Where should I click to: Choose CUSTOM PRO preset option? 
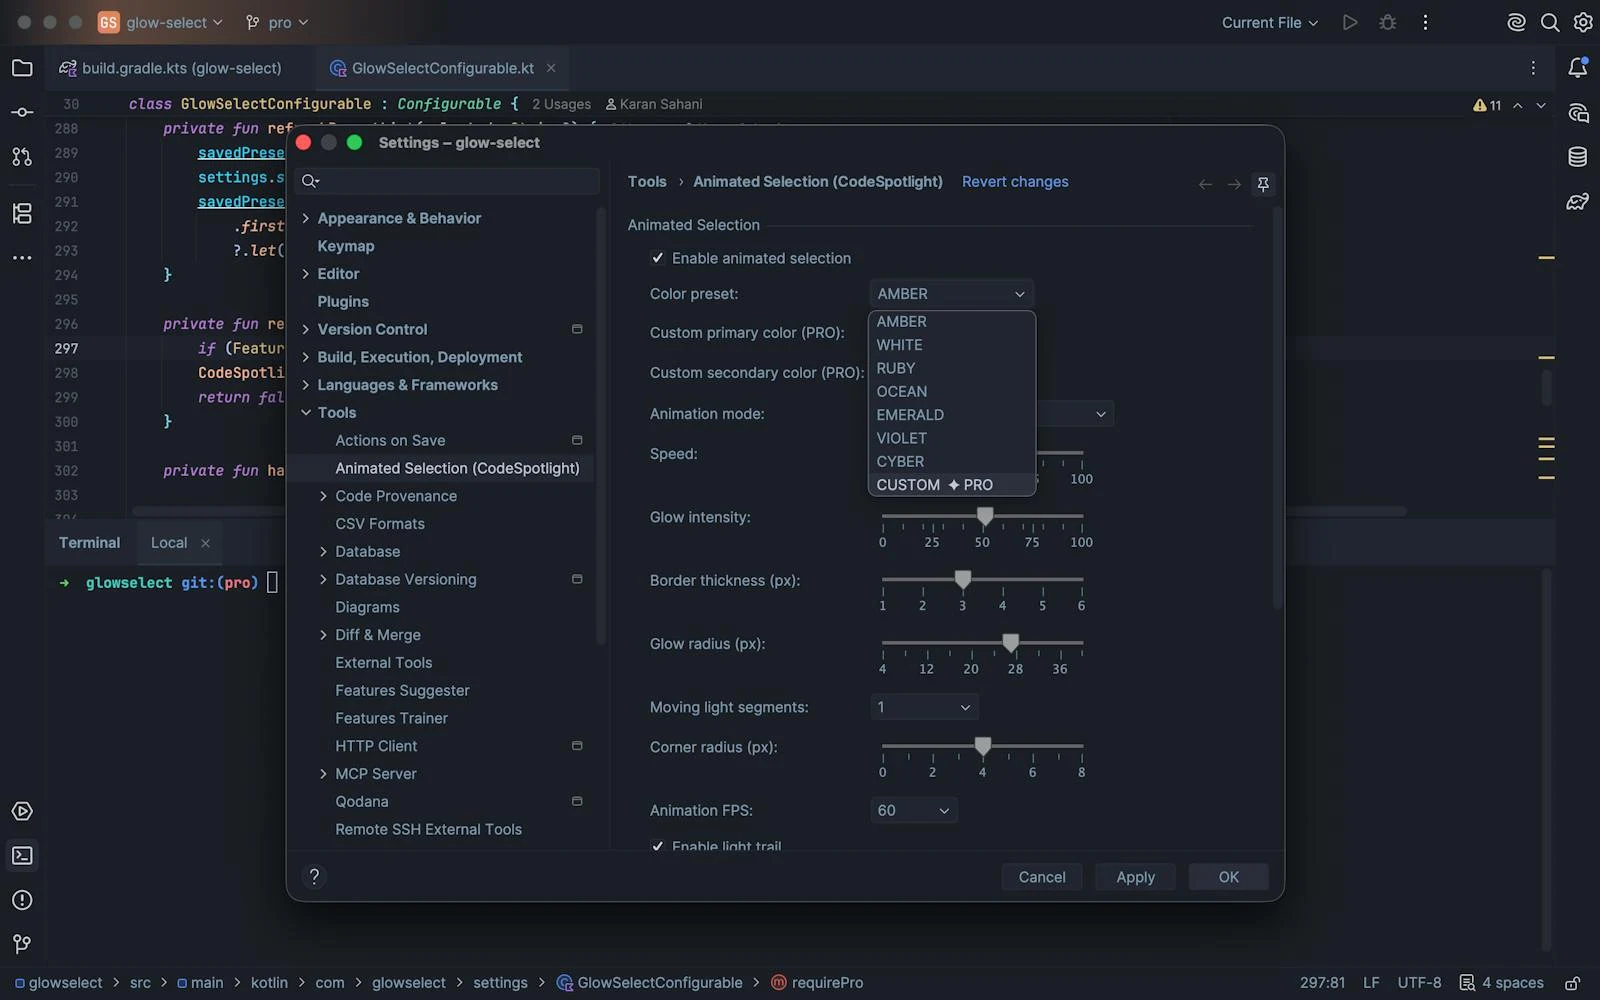[x=952, y=484]
